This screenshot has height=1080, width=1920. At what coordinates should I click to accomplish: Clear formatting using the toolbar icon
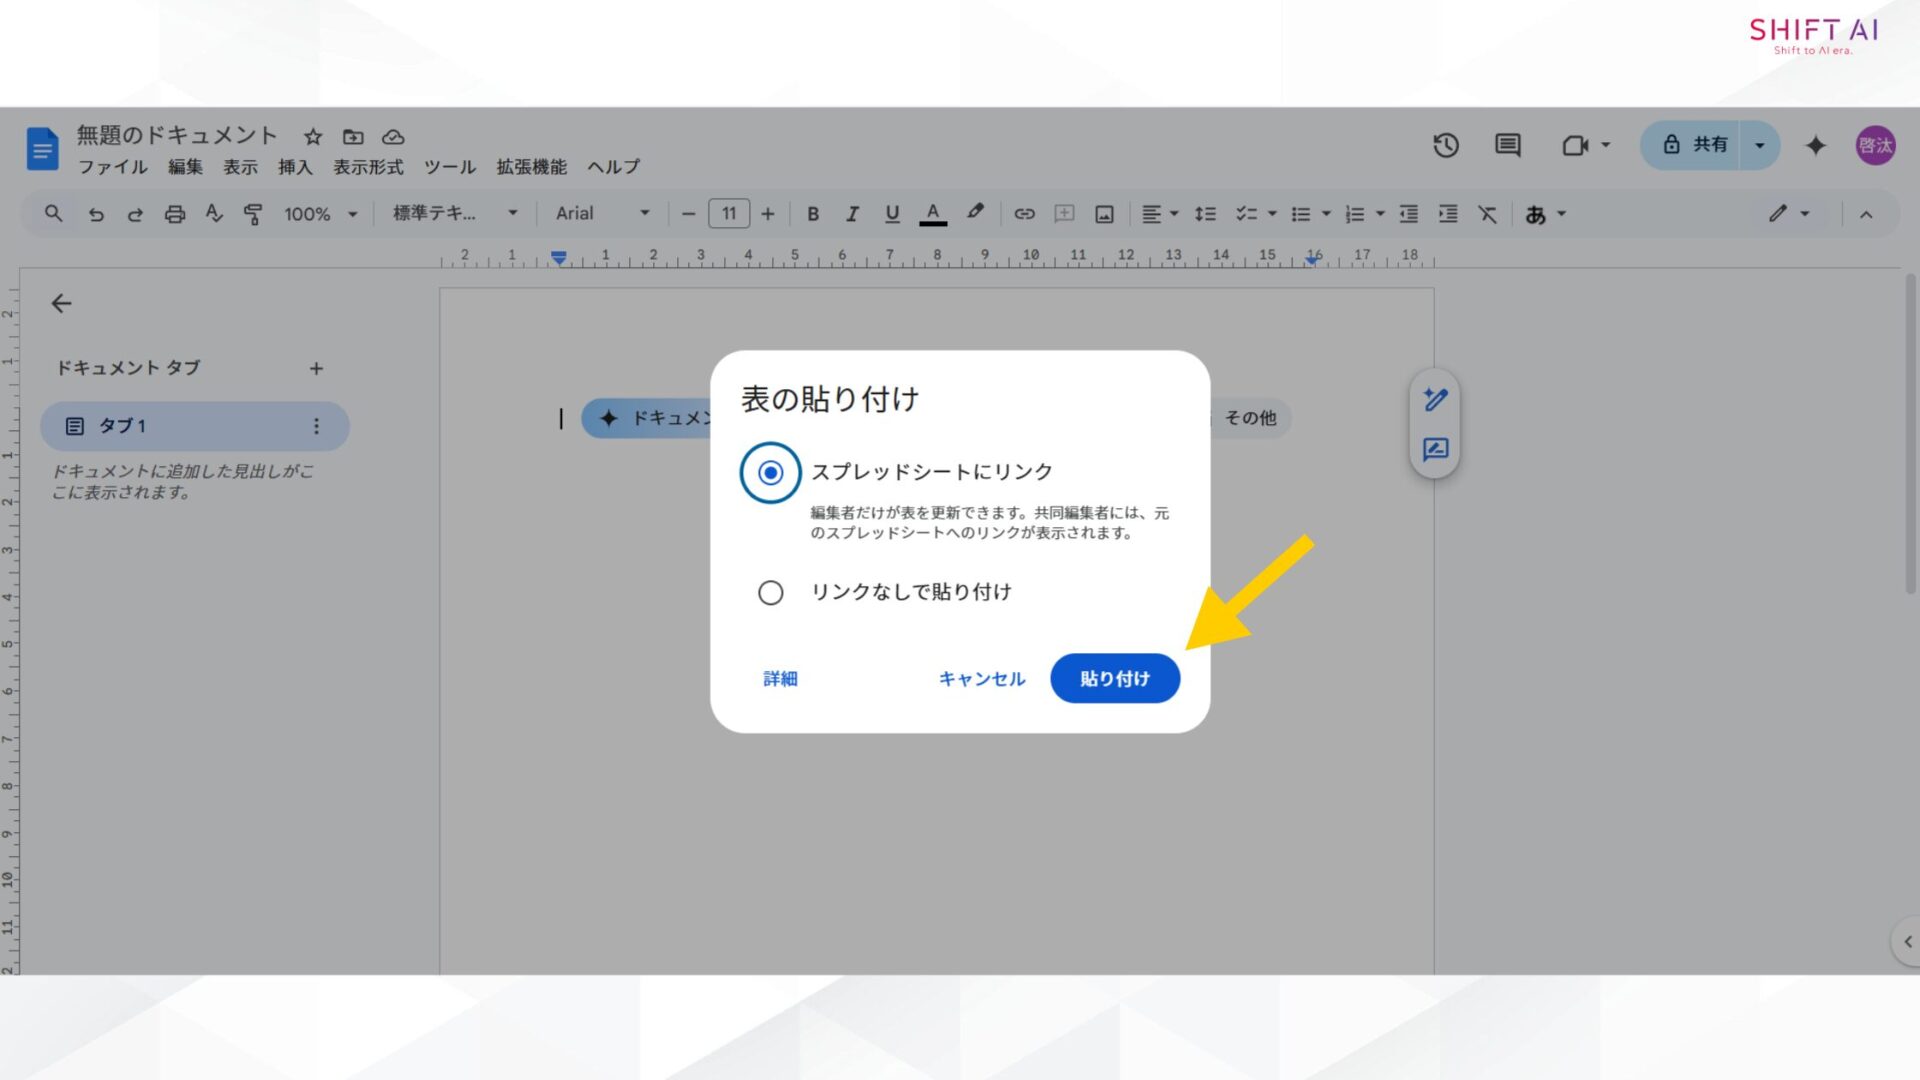1487,213
